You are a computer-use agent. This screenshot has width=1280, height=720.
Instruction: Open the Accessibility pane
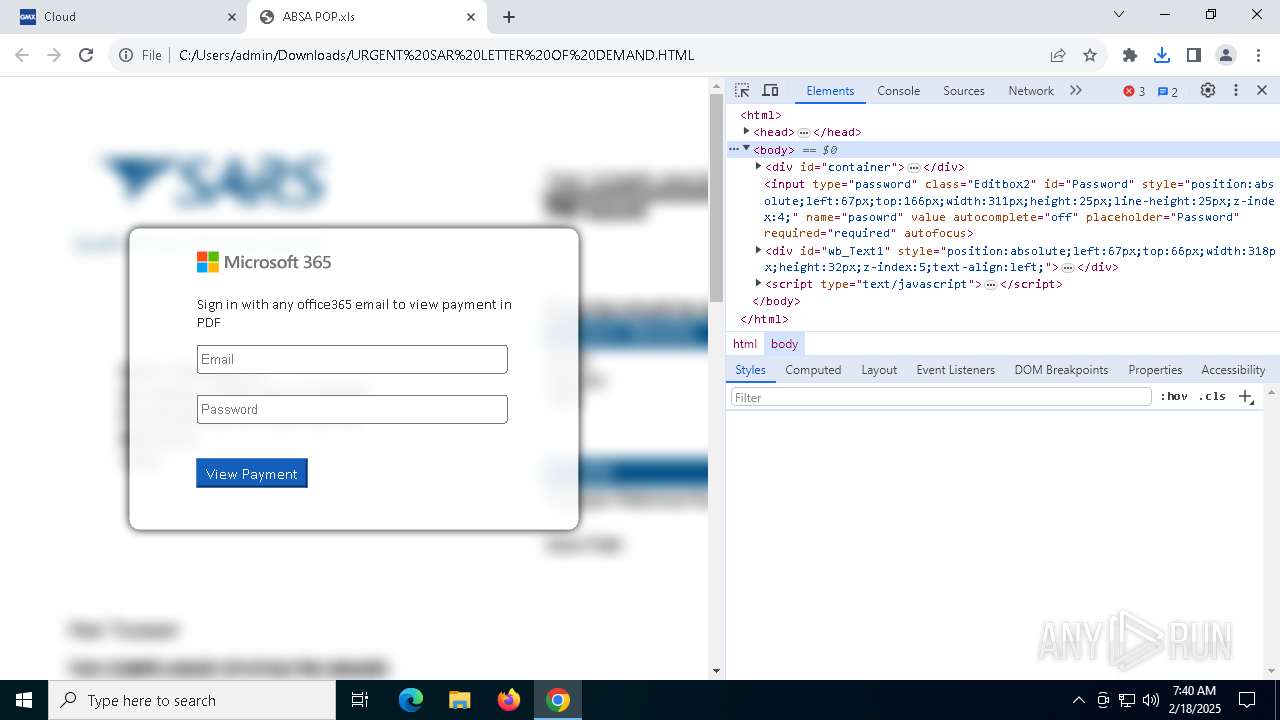pyautogui.click(x=1233, y=370)
